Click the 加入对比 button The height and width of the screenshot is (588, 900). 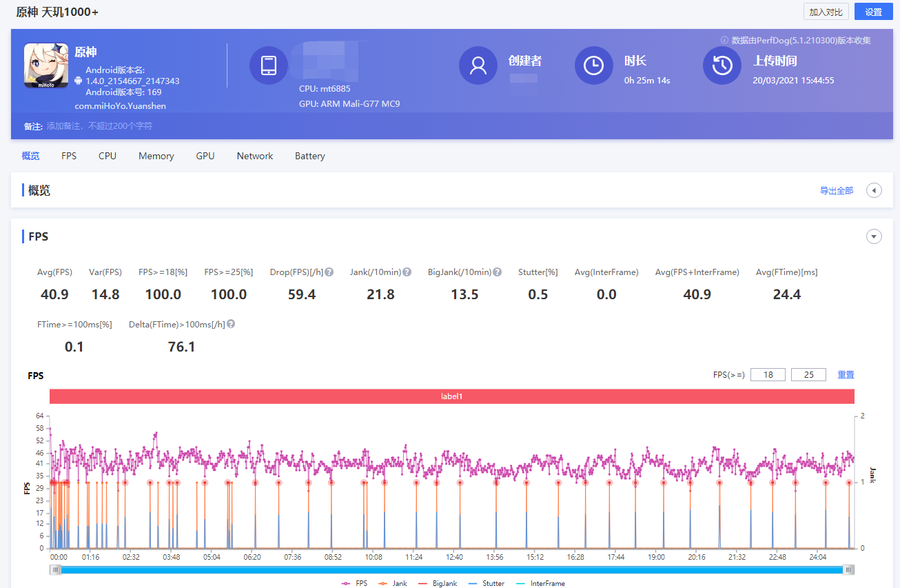click(826, 12)
